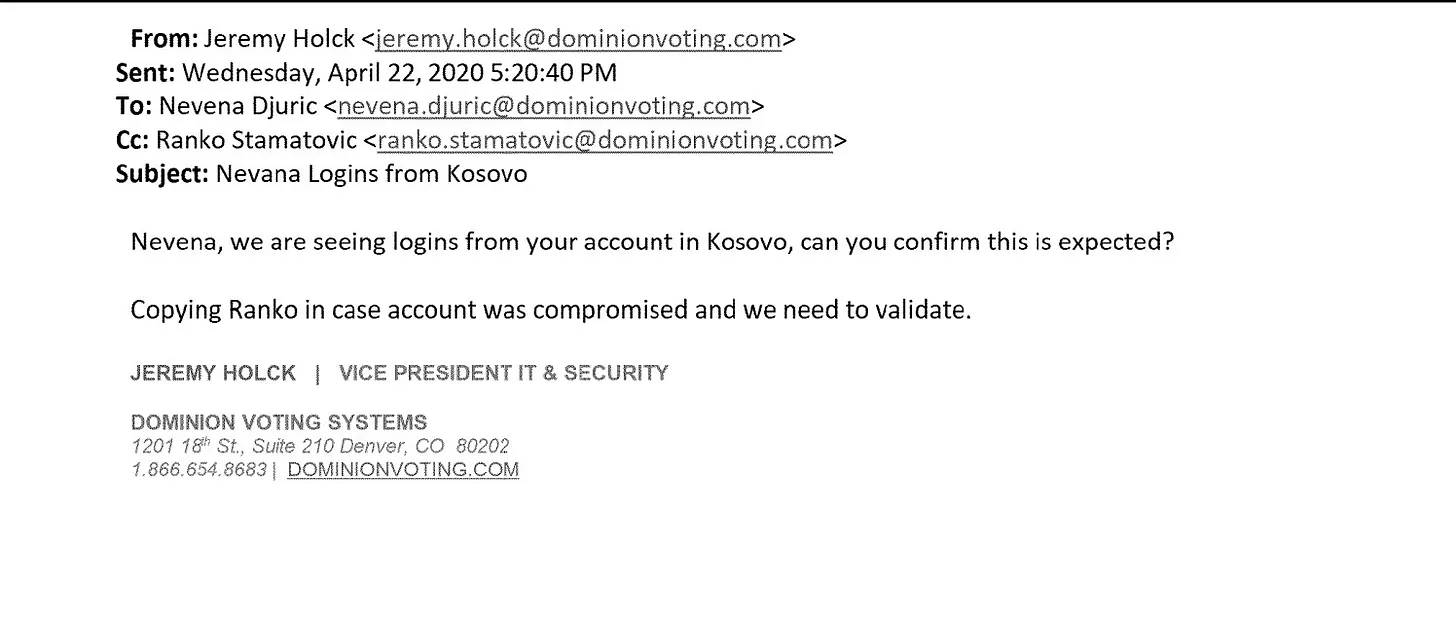Image resolution: width=1456 pixels, height=619 pixels.
Task: Click the Denver street address line
Action: click(320, 447)
